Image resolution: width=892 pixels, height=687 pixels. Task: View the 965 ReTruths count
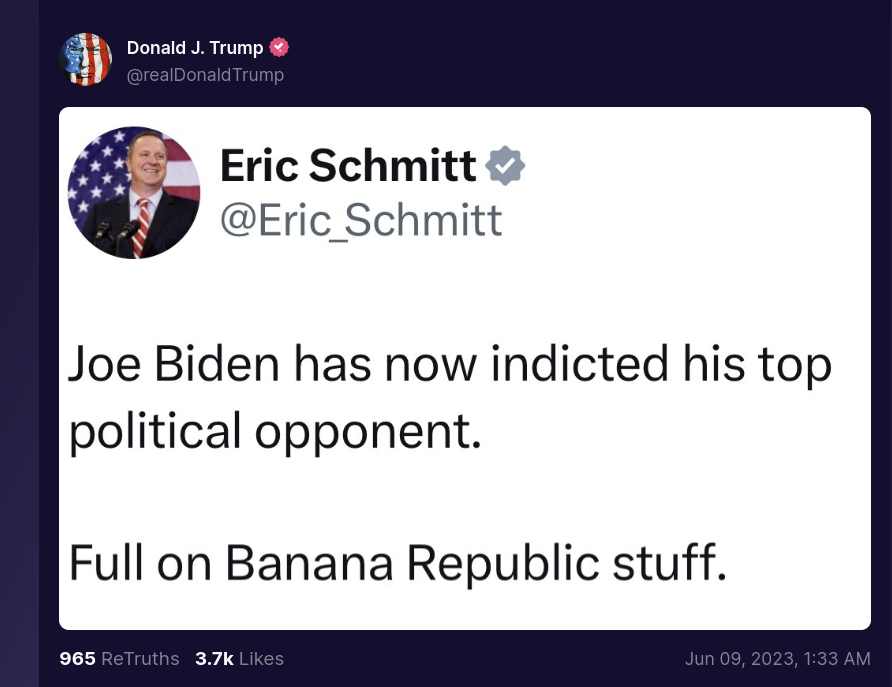pos(119,659)
